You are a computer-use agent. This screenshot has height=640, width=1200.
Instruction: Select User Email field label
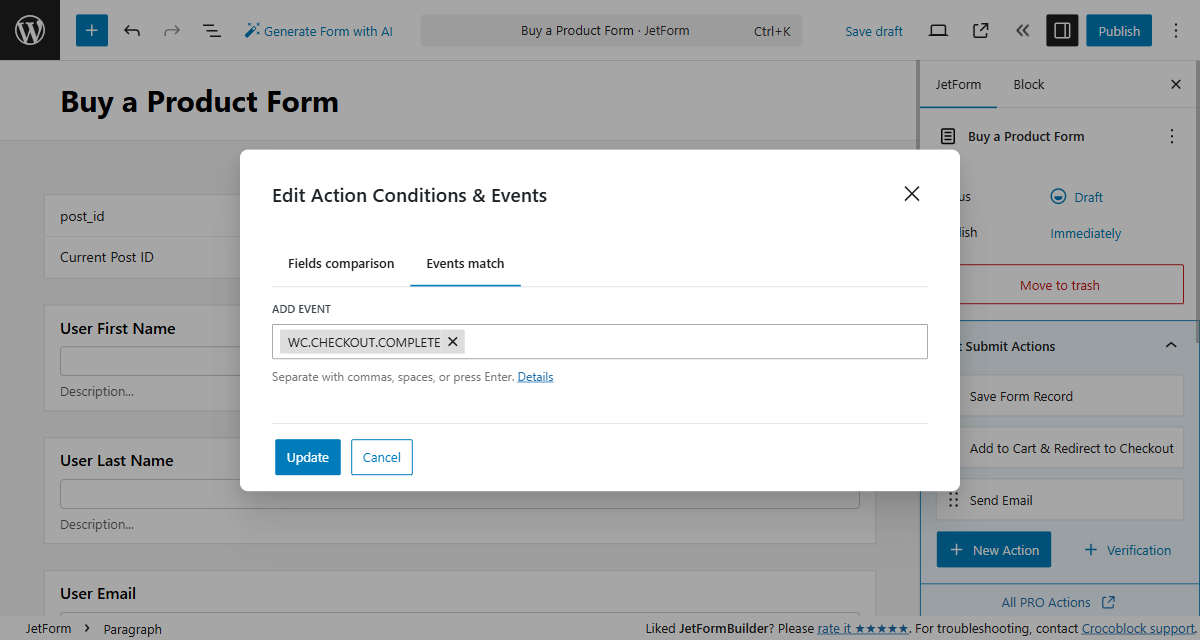98,593
